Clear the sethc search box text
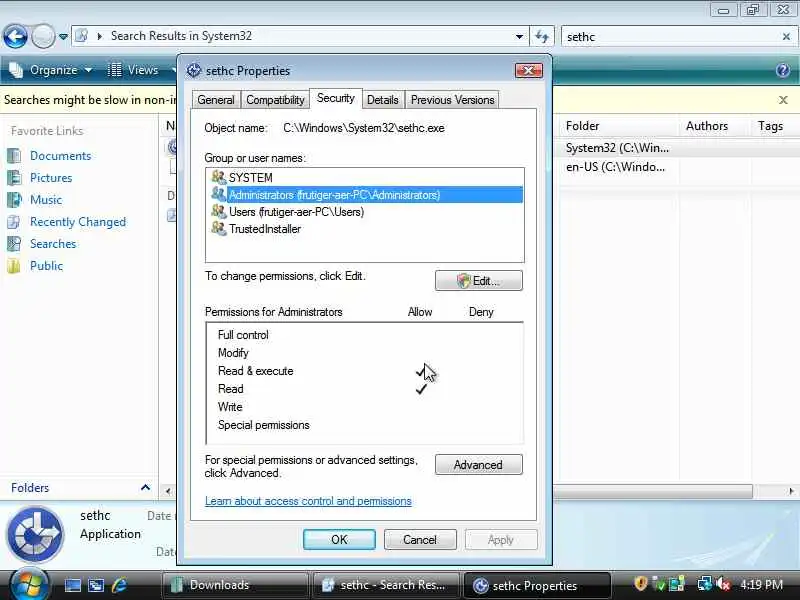The height and width of the screenshot is (600, 800). coord(786,37)
